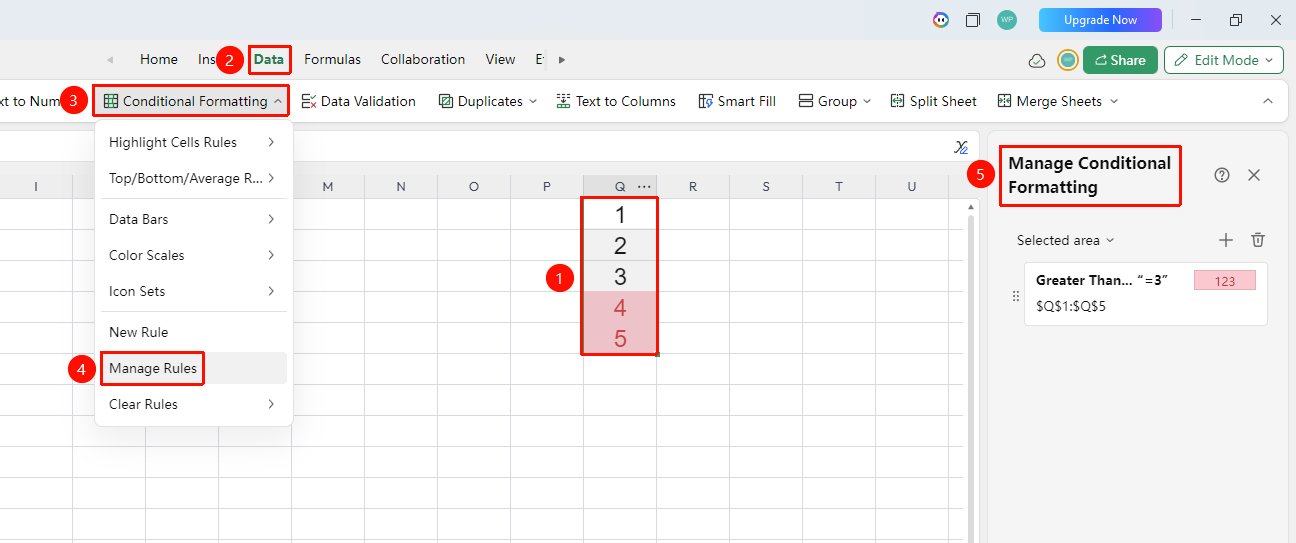1296x543 pixels.
Task: Select column U header
Action: tap(911, 186)
